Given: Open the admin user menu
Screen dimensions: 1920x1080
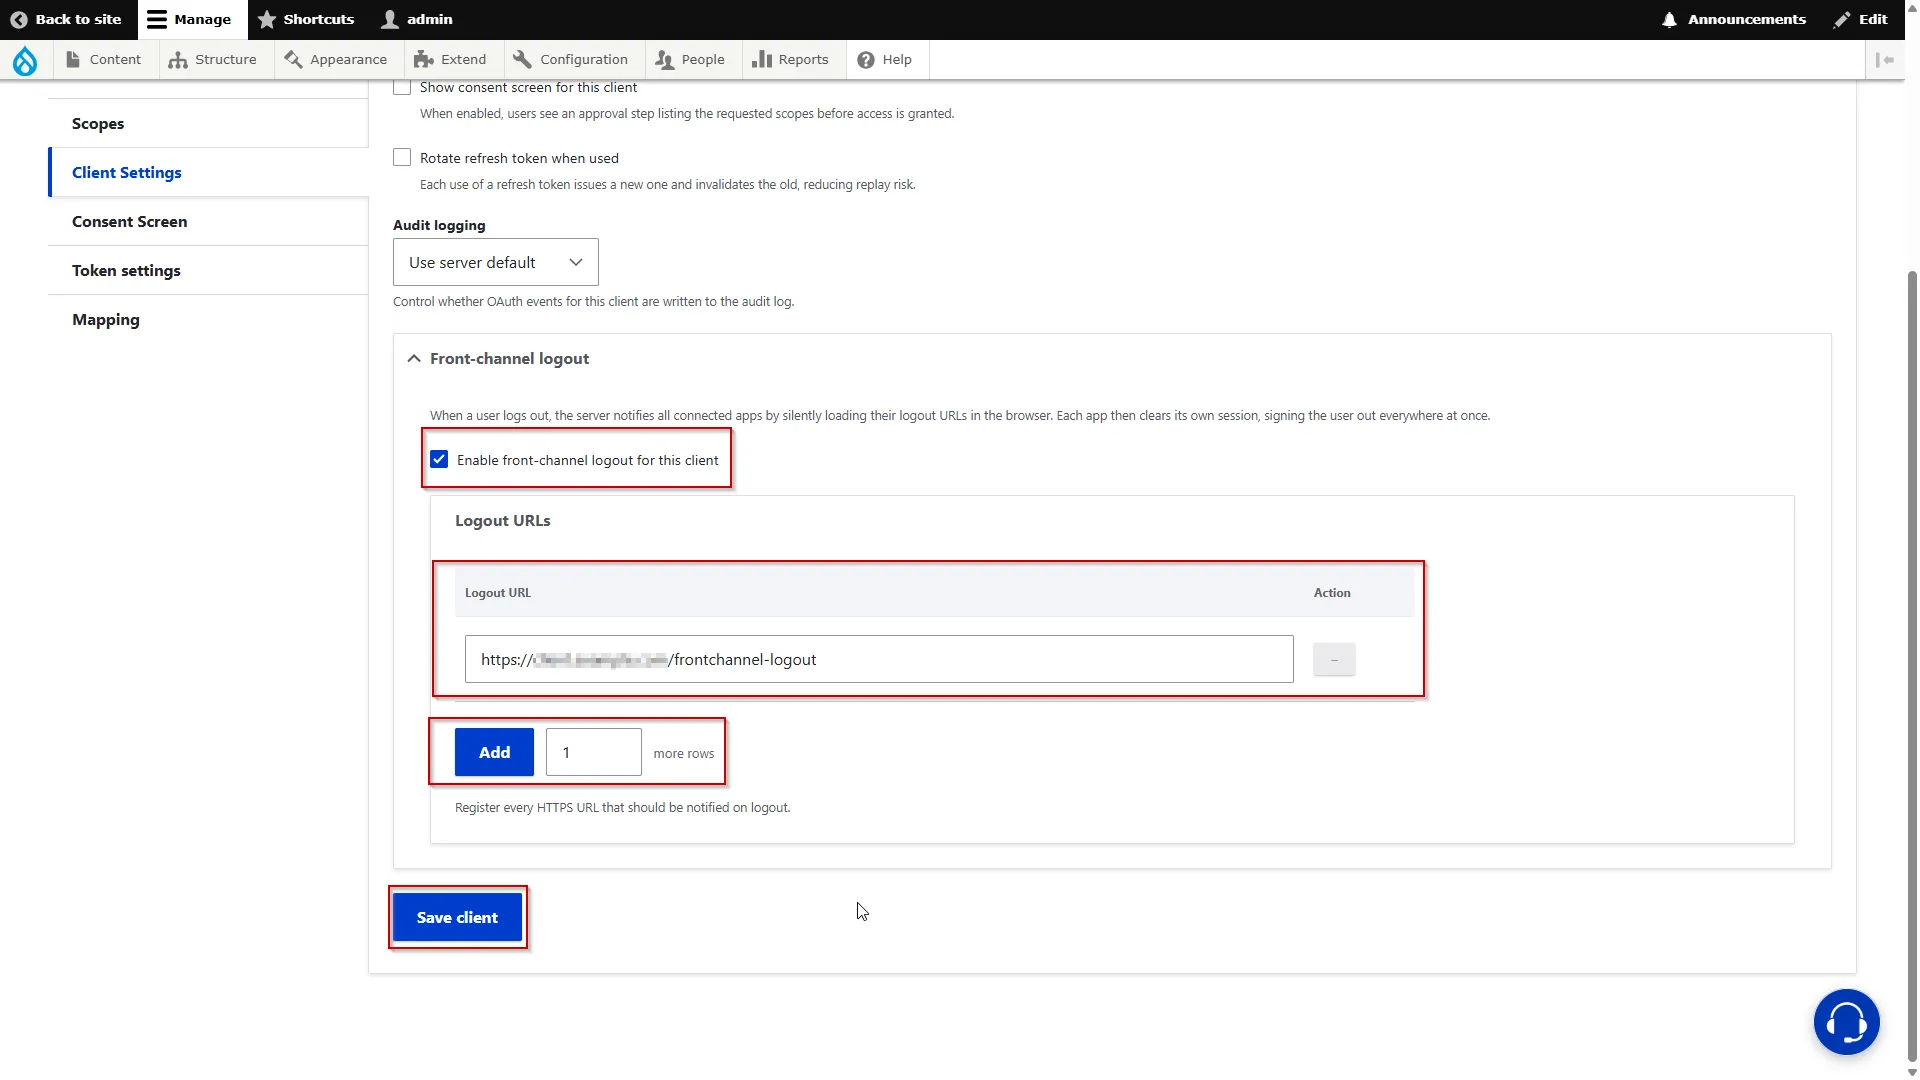Looking at the screenshot, I should coord(418,19).
